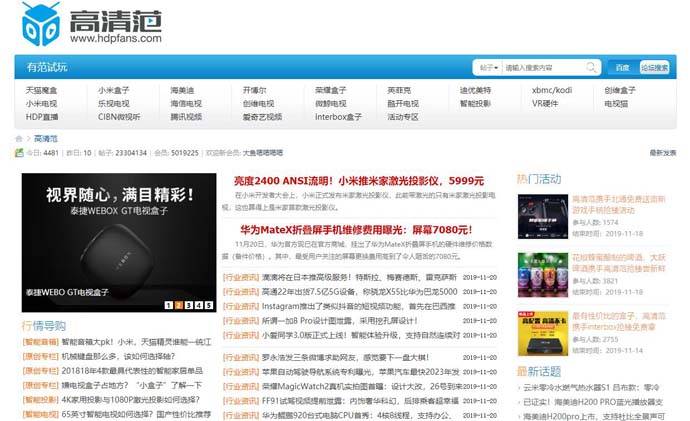Open the Interbox盒子 forum link
The width and height of the screenshot is (690, 421).
point(338,117)
